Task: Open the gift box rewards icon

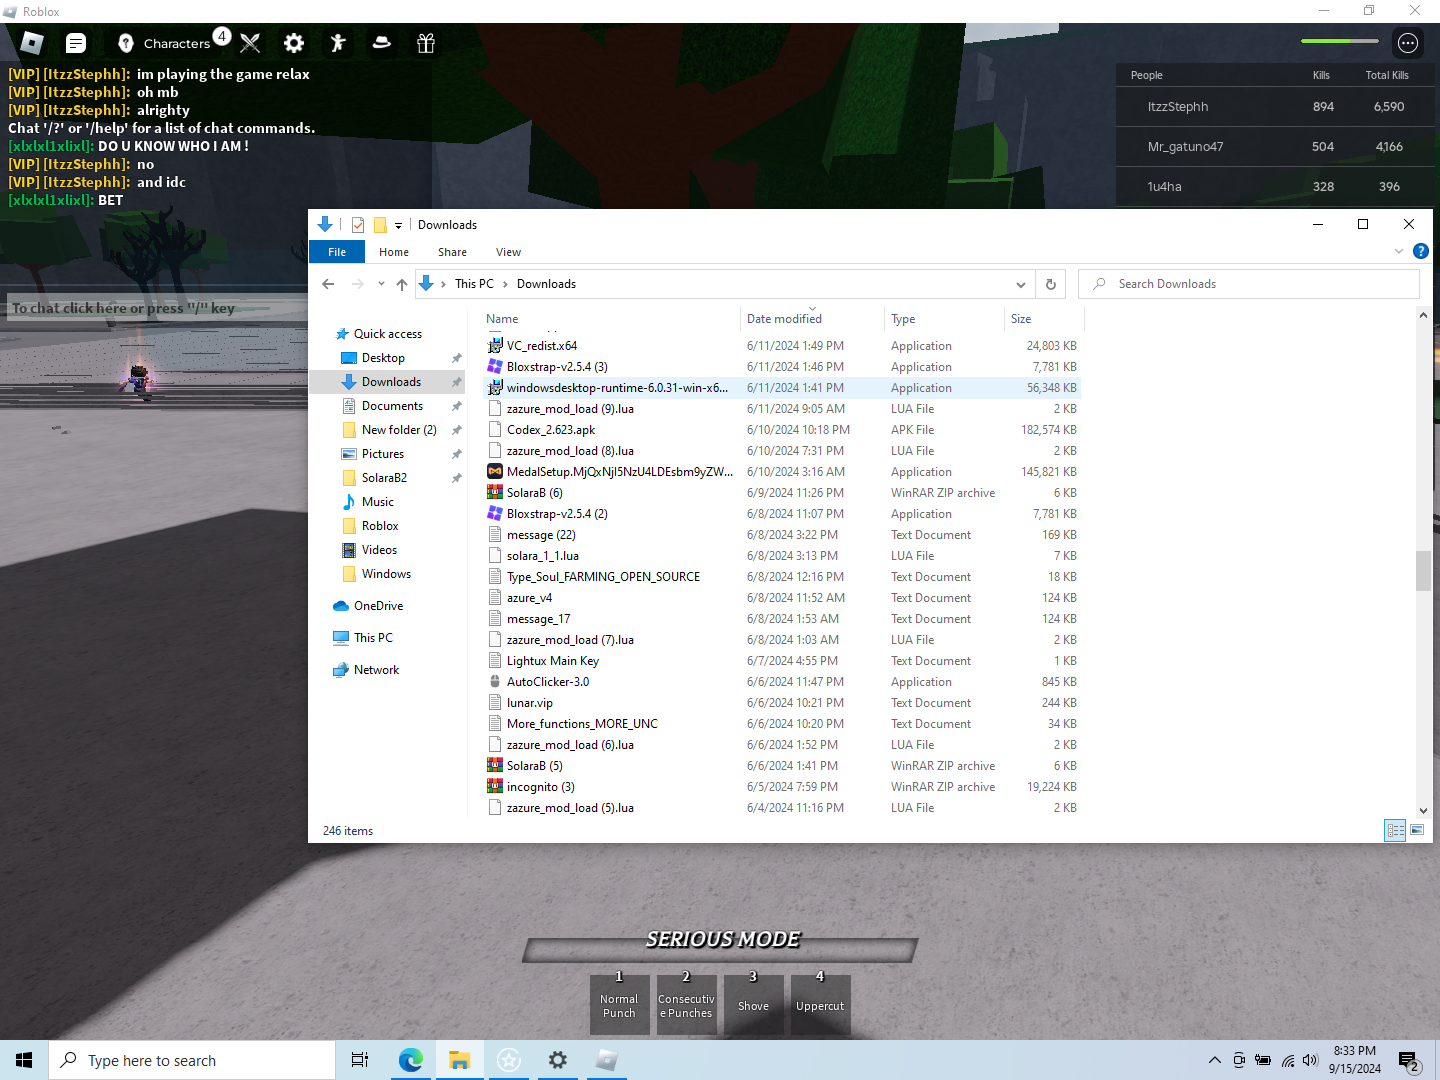Action: pos(426,43)
